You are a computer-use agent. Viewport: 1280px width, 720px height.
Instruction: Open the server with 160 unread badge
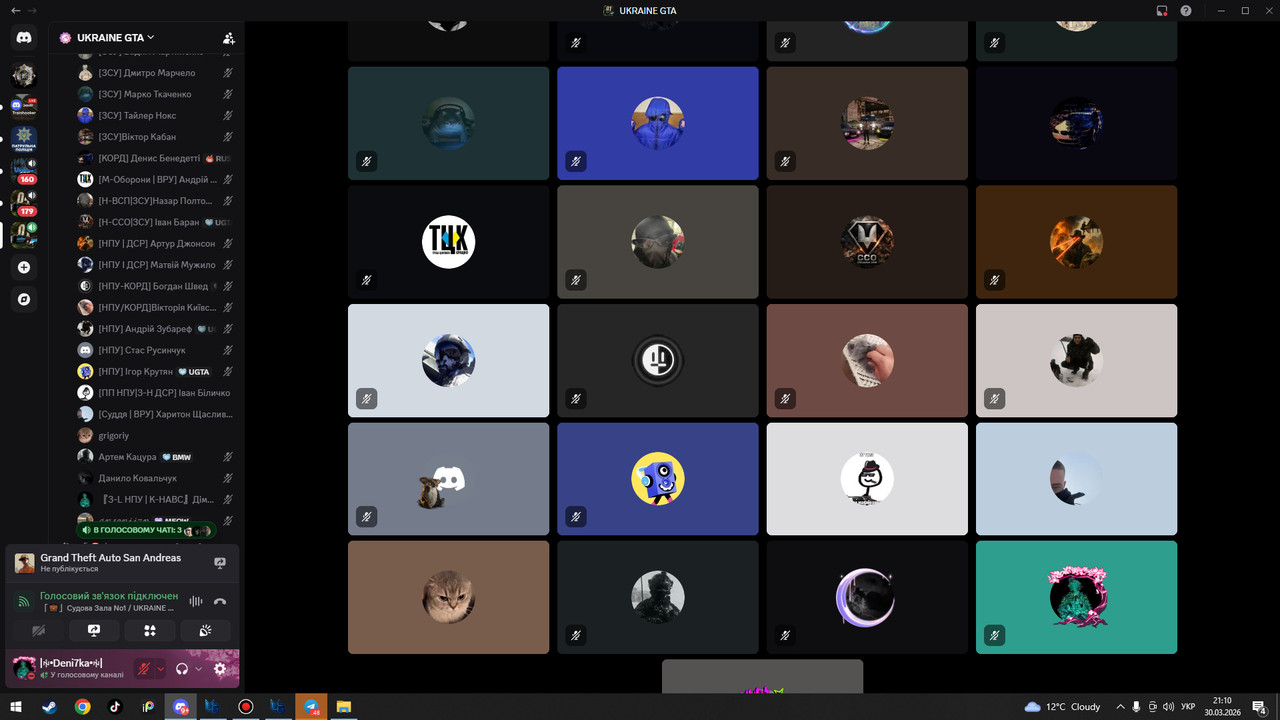coord(24,169)
